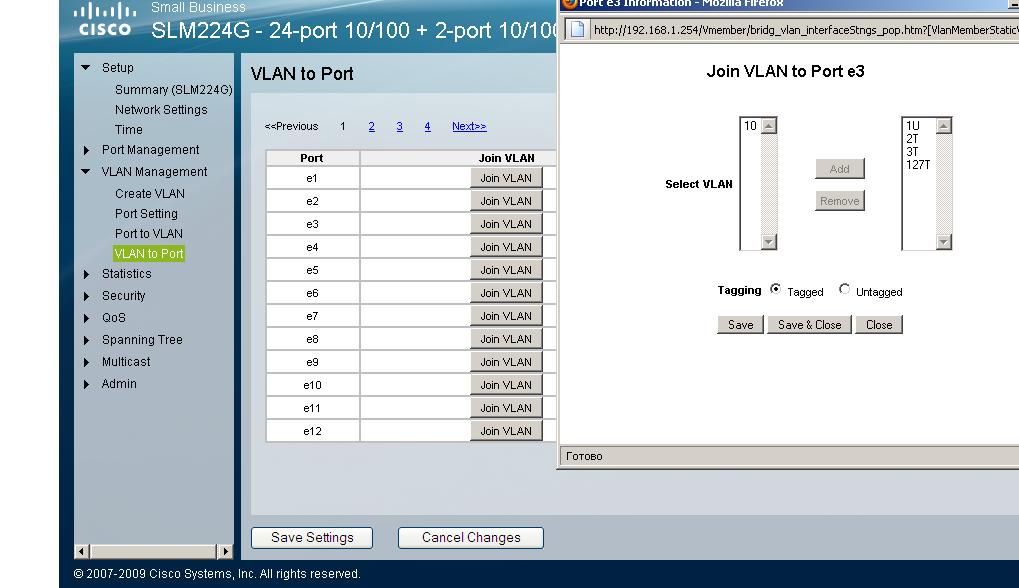Click Join VLAN for port e4
This screenshot has height=588, width=1019.
point(506,247)
